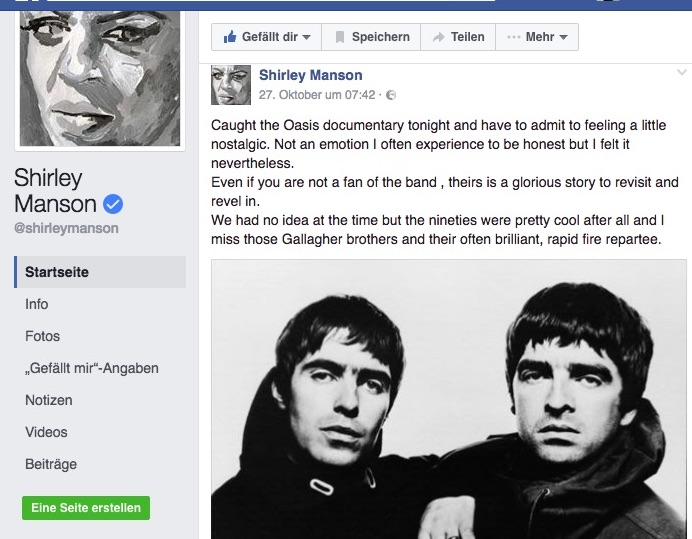
Task: Go to the Info section
Action: pyautogui.click(x=37, y=304)
